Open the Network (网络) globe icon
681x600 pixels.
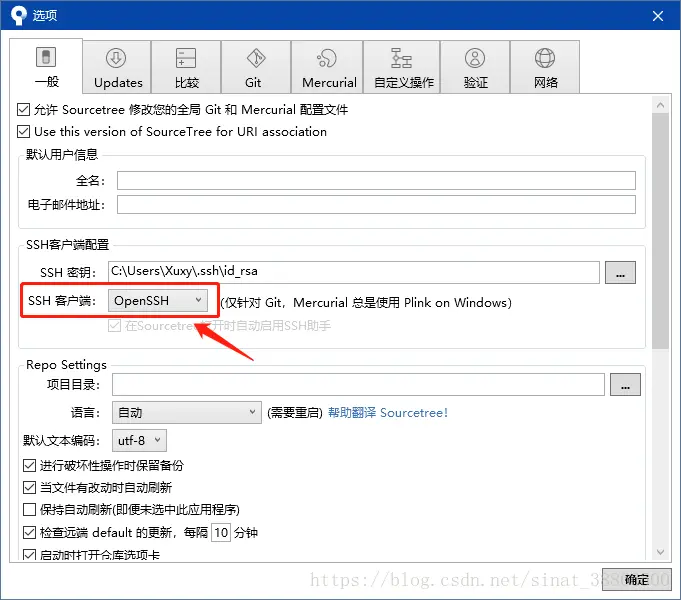coord(545,58)
